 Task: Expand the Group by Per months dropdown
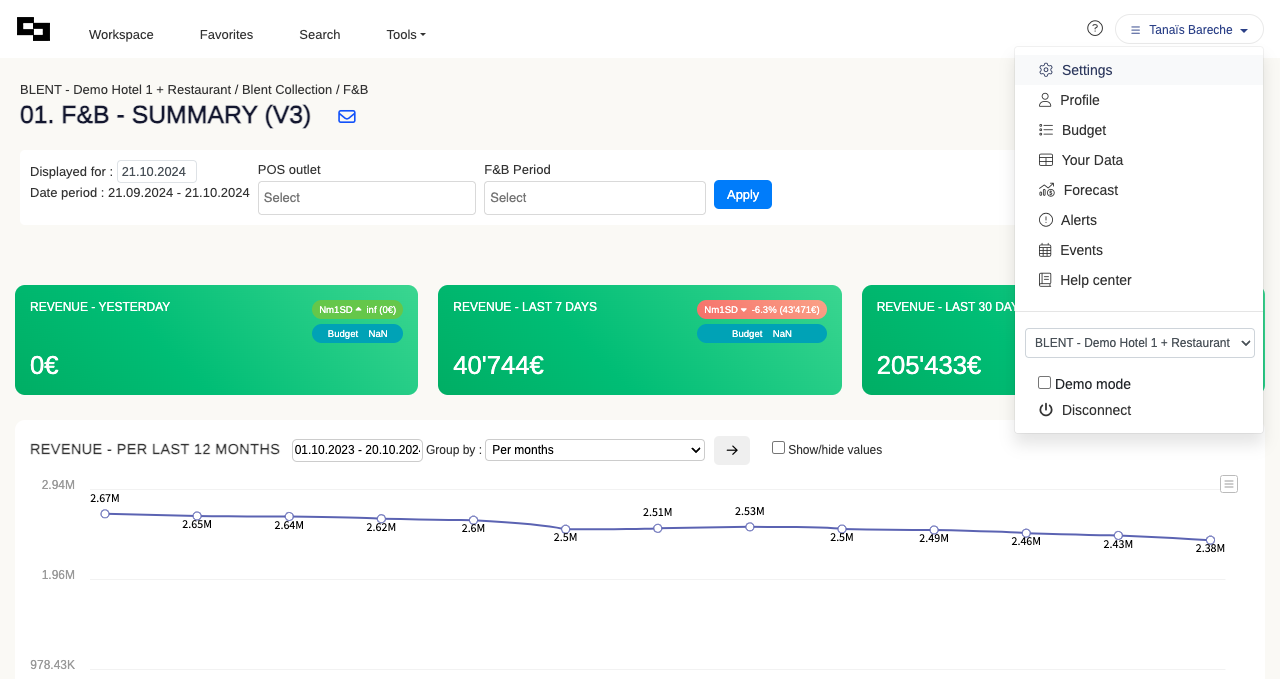[x=595, y=450]
